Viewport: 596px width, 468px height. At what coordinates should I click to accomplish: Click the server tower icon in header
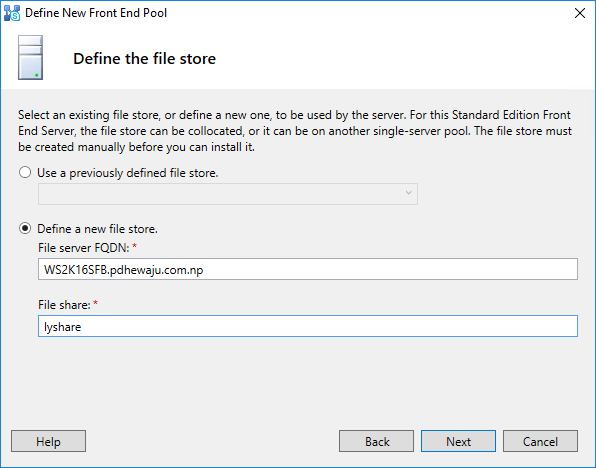30,57
